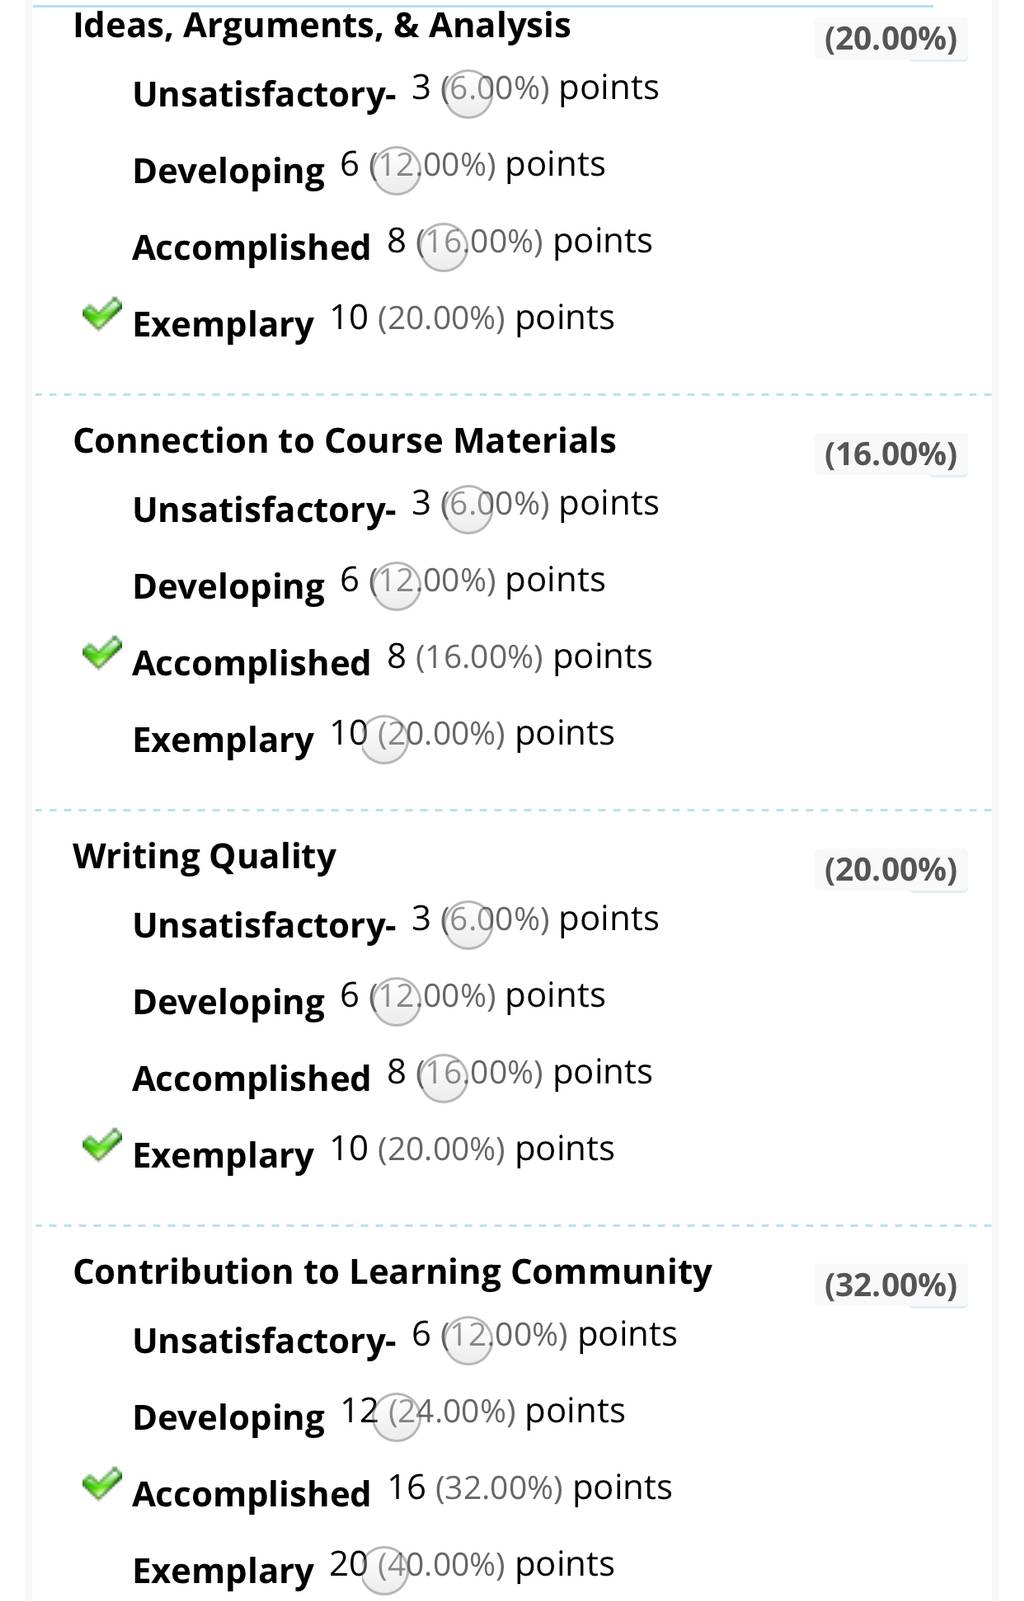
Task: Click the green checkmark beside Ideas Exemplary
Action: click(101, 314)
